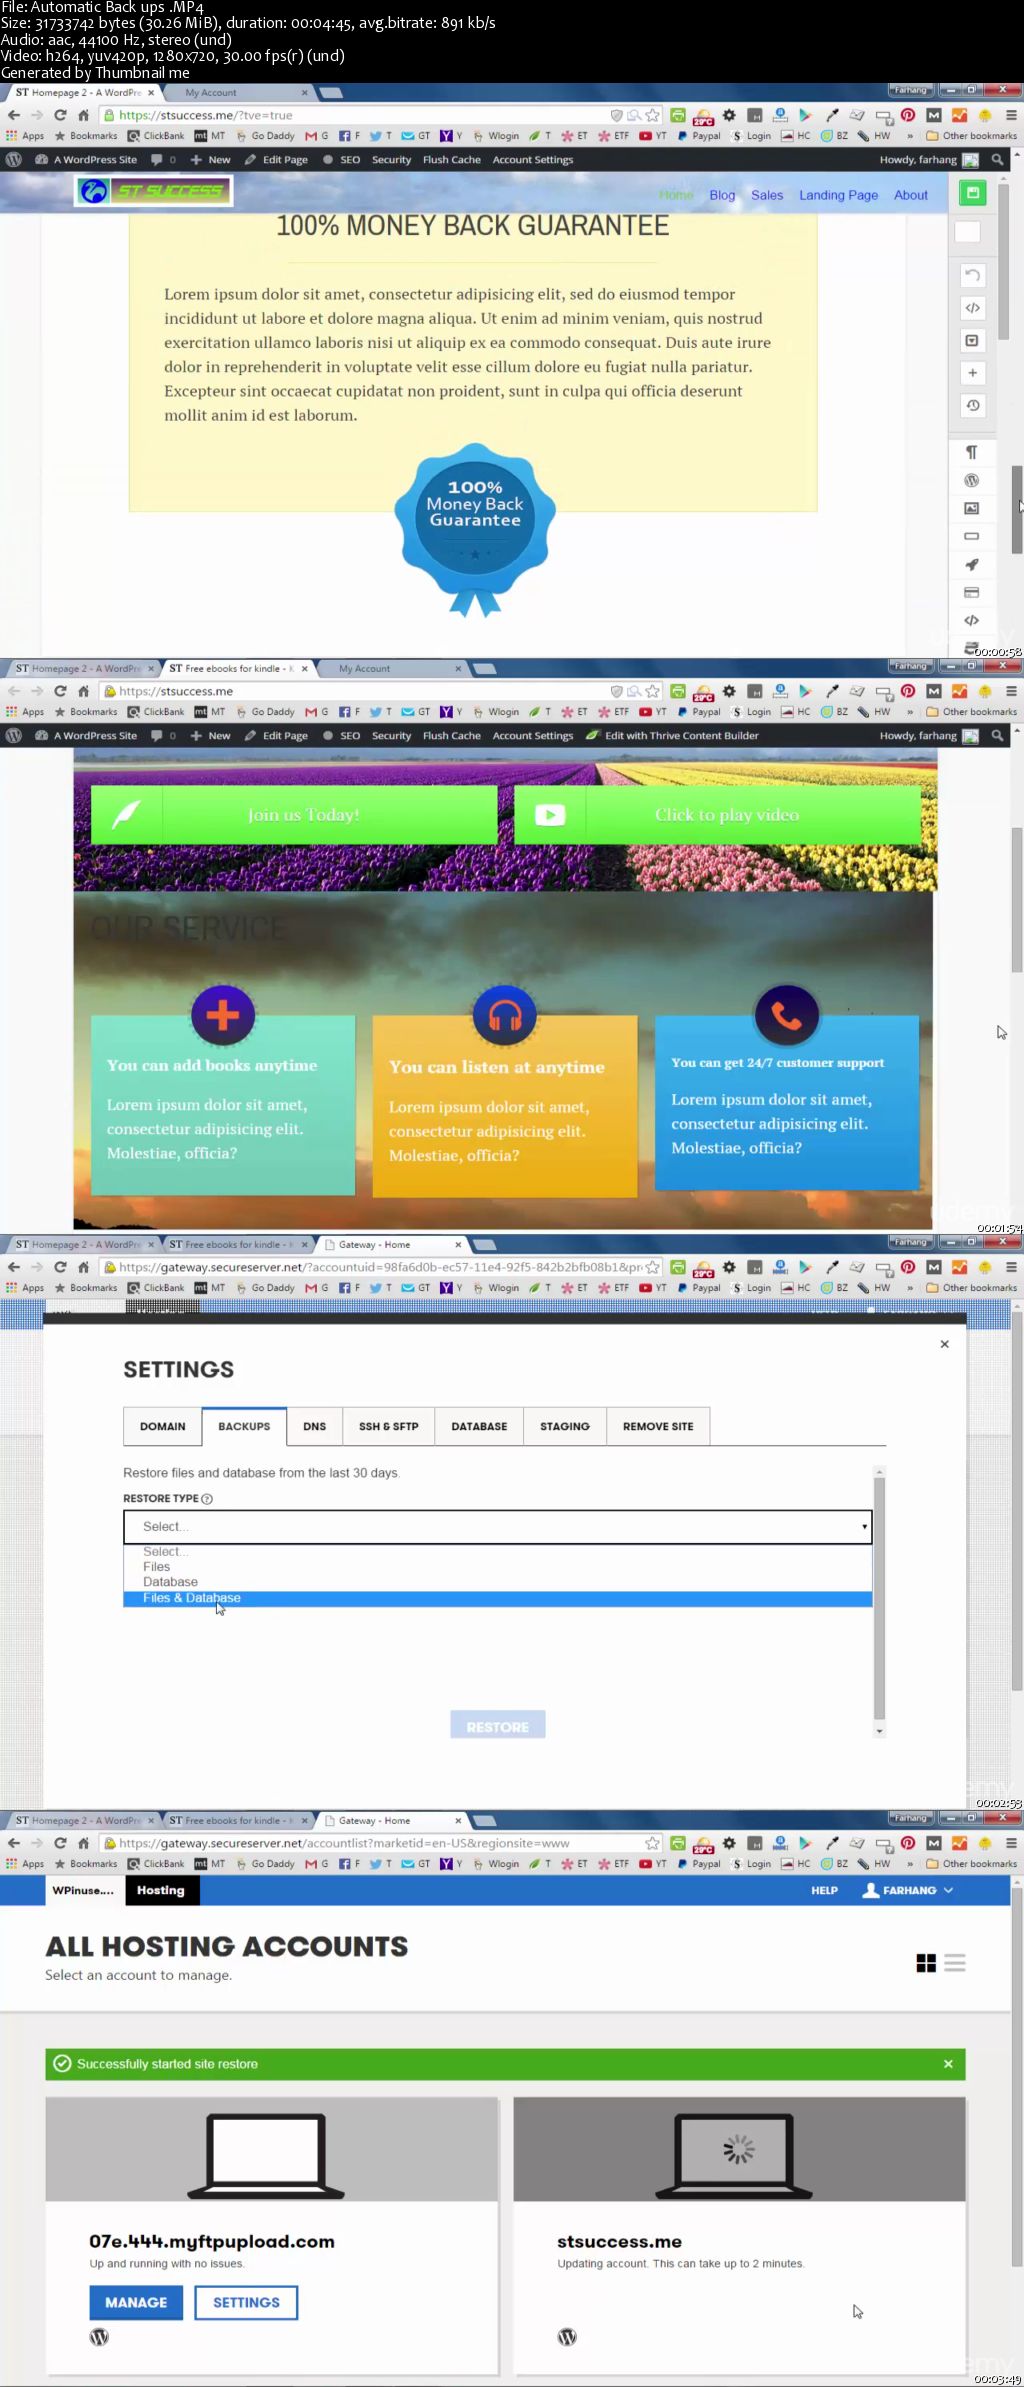
Task: Click SETTINGS button for 07e.444.myftpupload.com
Action: 246,2302
